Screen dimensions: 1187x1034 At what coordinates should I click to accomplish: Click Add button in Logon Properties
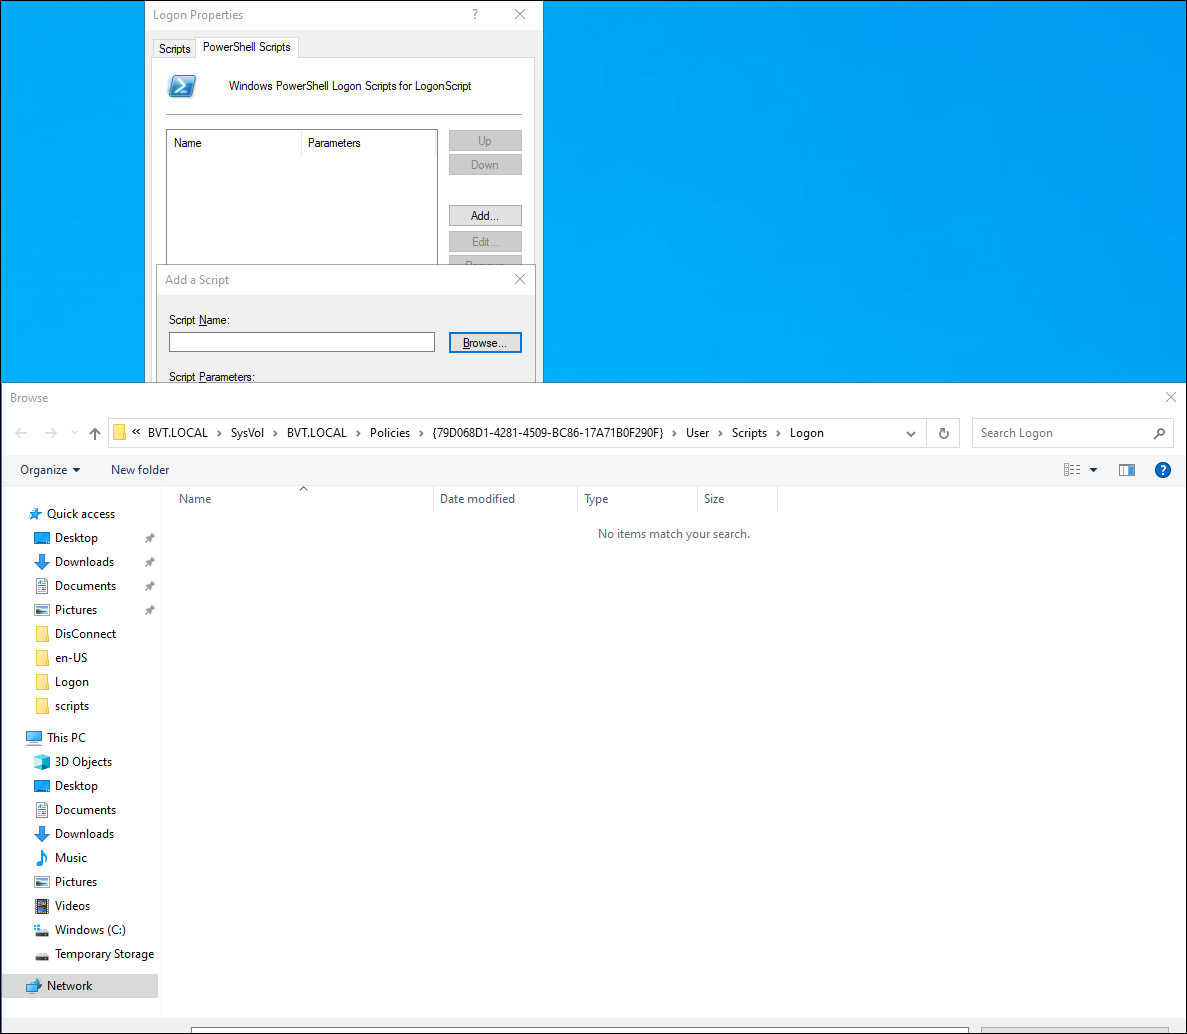coord(484,216)
